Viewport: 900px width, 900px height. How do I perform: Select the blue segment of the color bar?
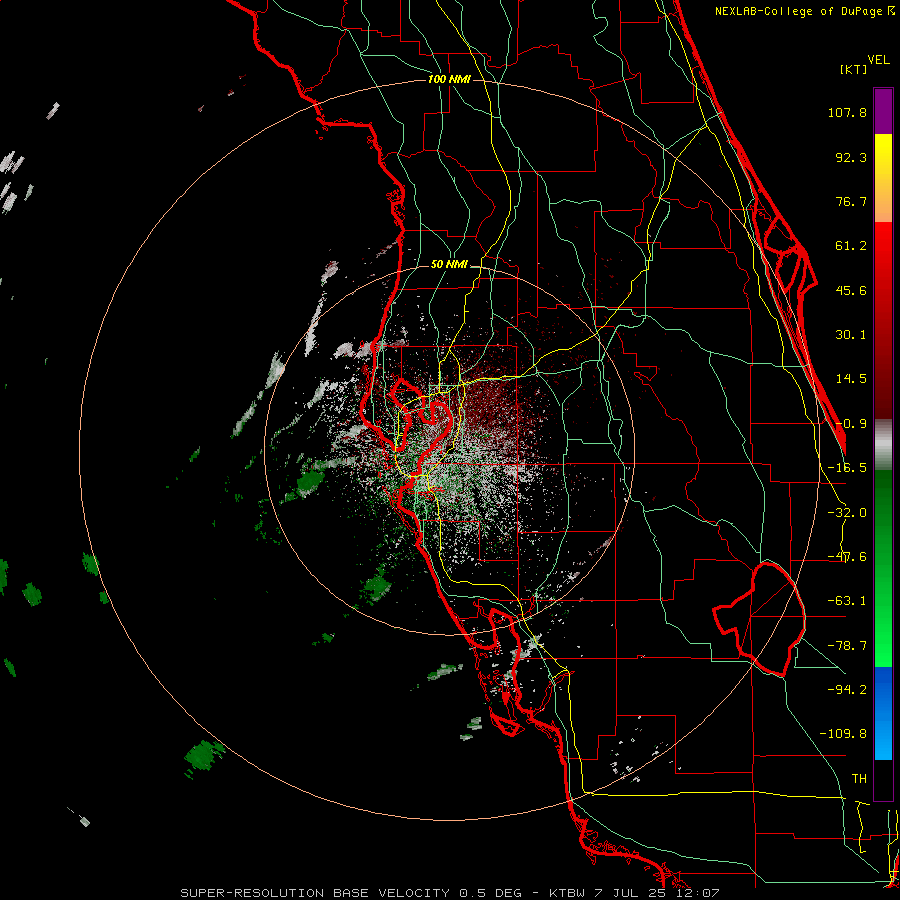tap(883, 713)
